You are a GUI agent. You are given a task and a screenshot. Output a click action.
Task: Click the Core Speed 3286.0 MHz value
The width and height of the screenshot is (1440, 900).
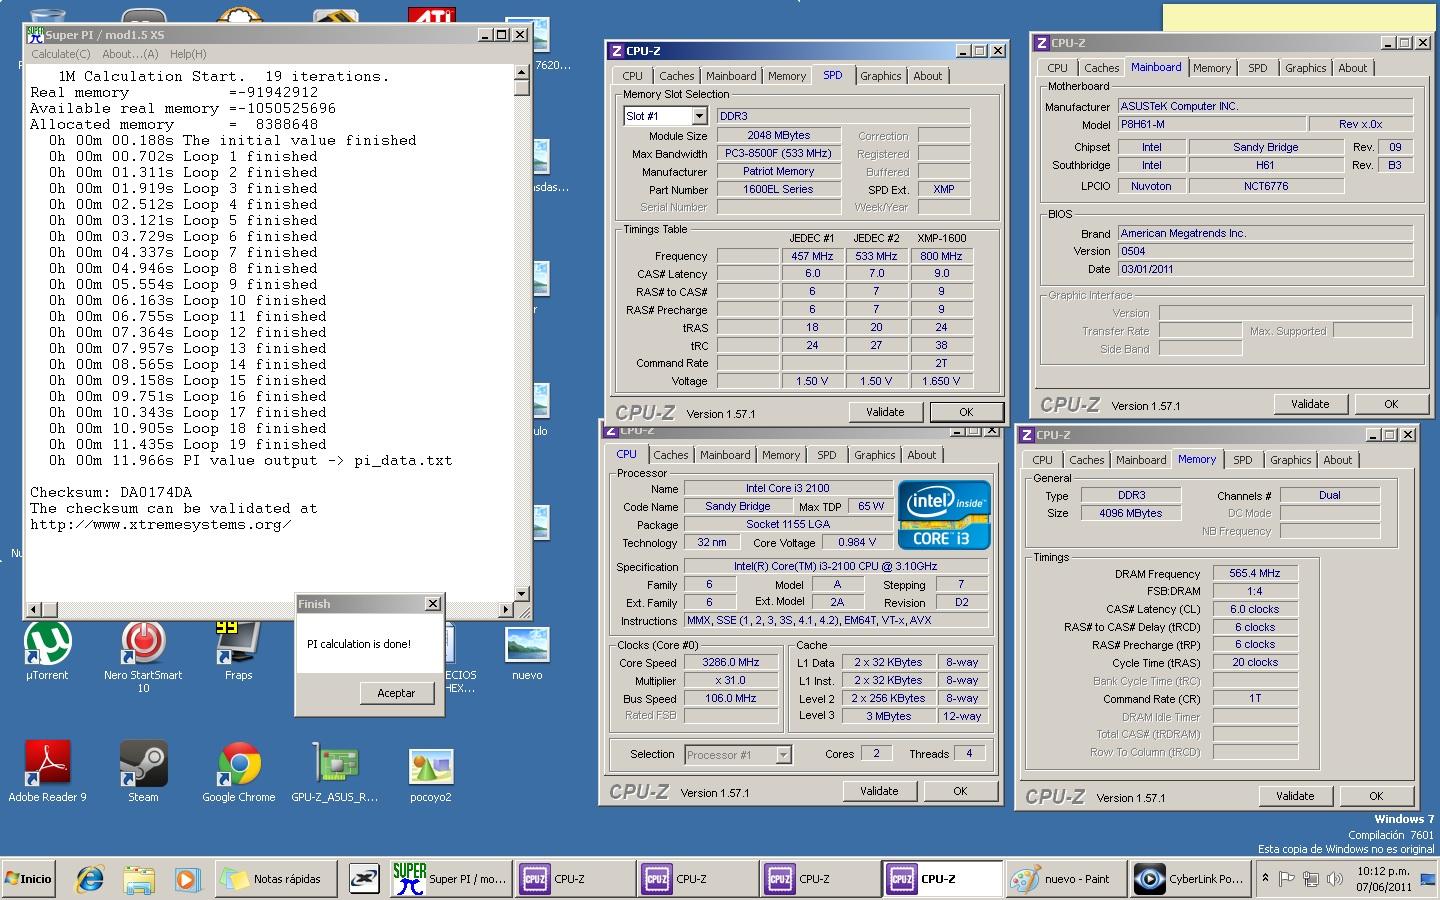click(731, 662)
